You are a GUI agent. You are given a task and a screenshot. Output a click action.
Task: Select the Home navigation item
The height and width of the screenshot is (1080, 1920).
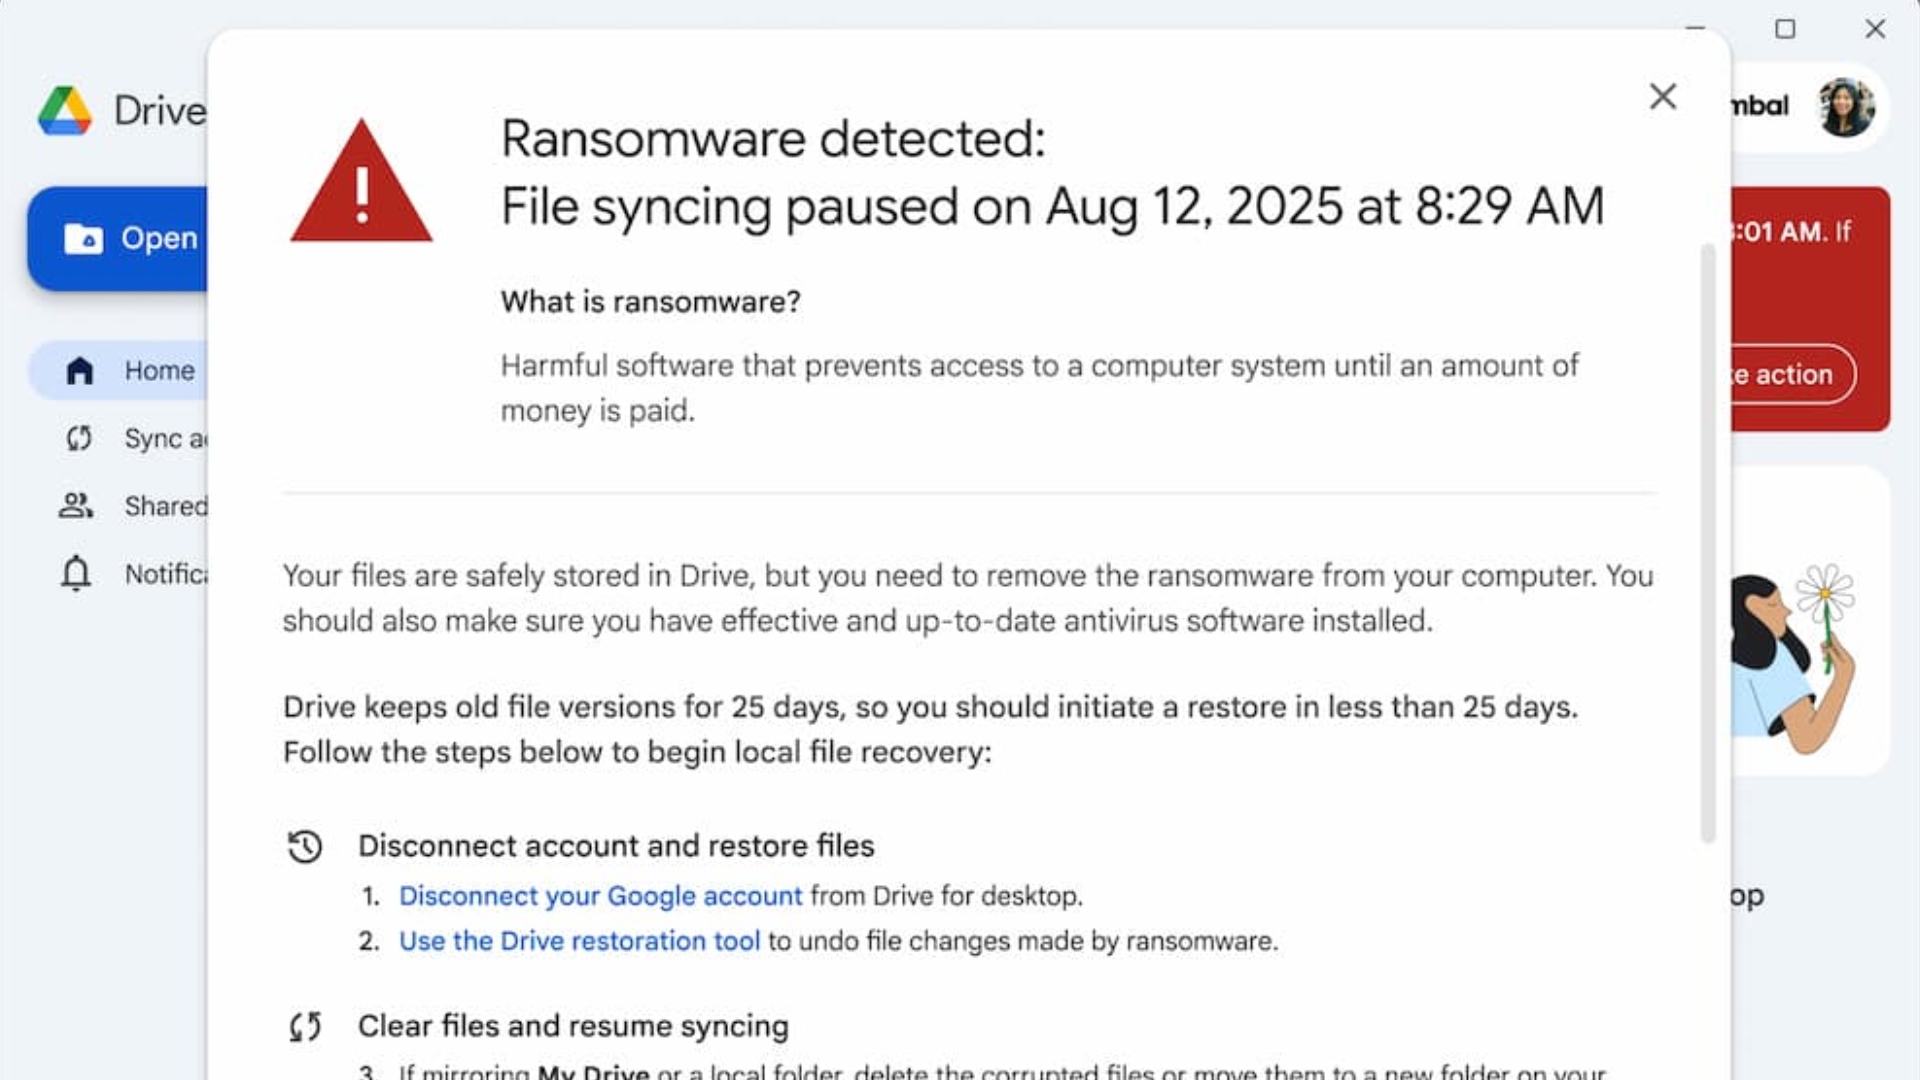point(159,371)
